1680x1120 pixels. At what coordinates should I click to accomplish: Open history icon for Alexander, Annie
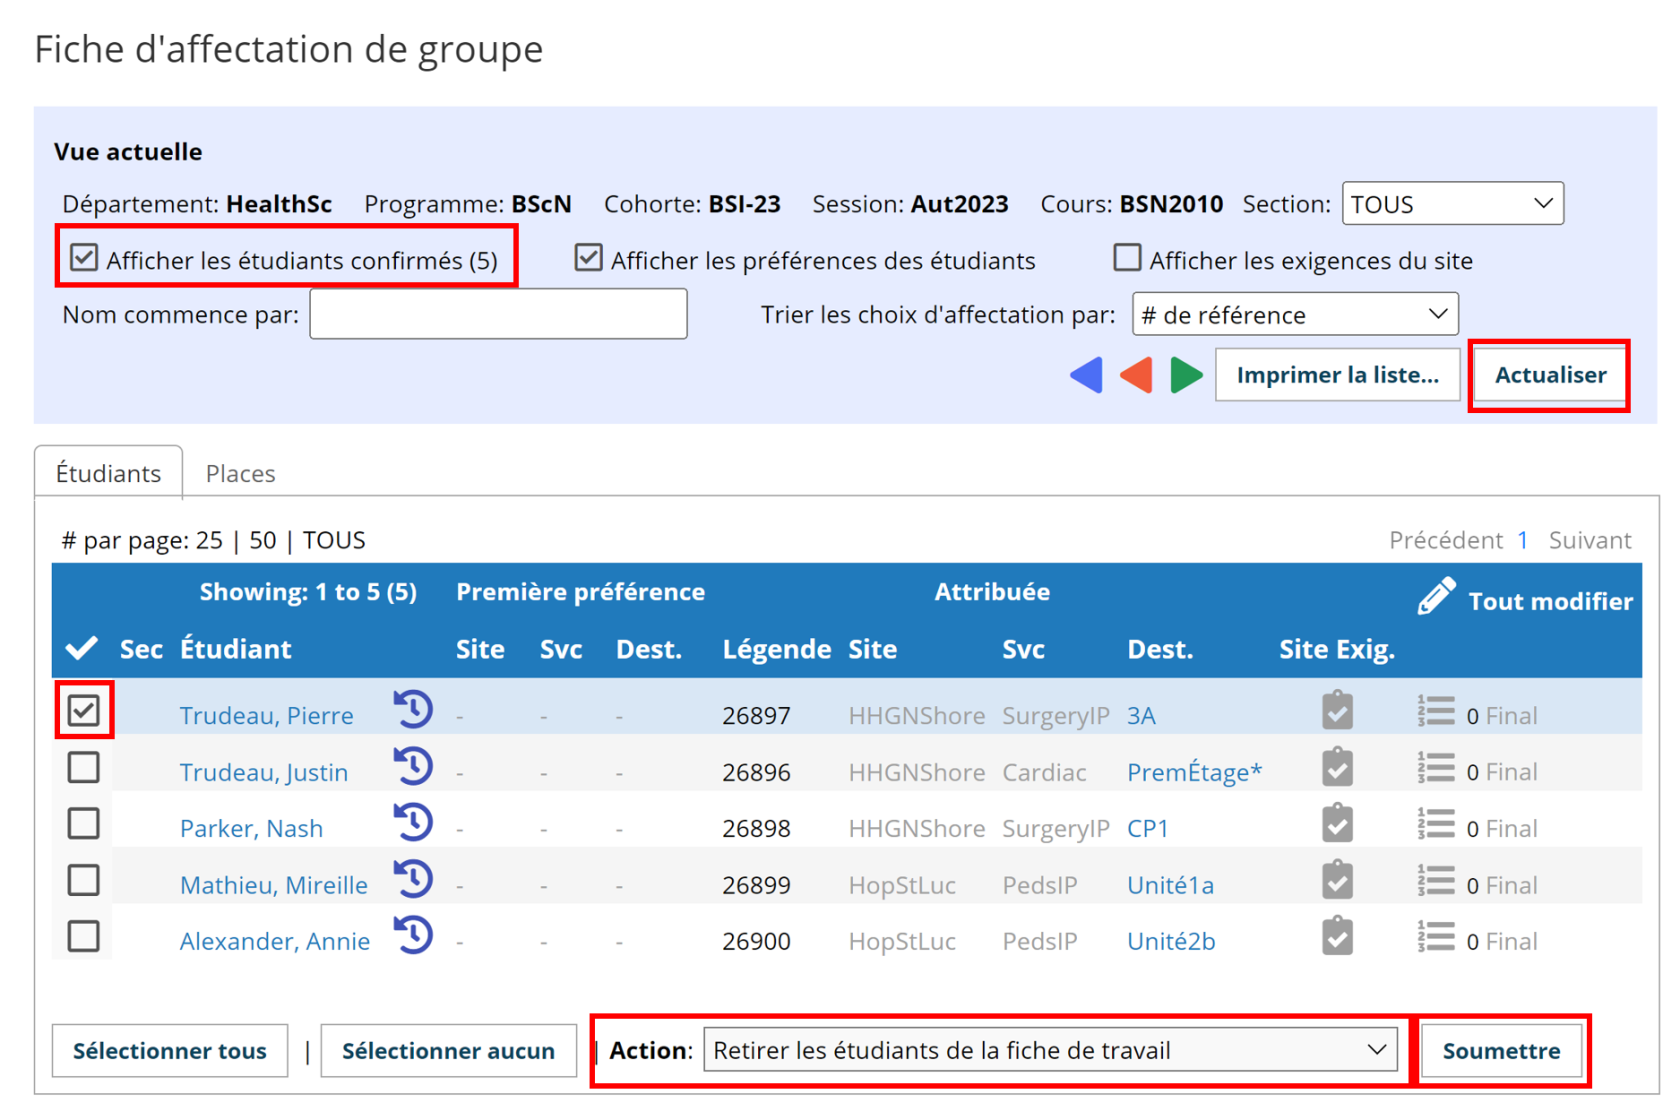click(x=413, y=936)
